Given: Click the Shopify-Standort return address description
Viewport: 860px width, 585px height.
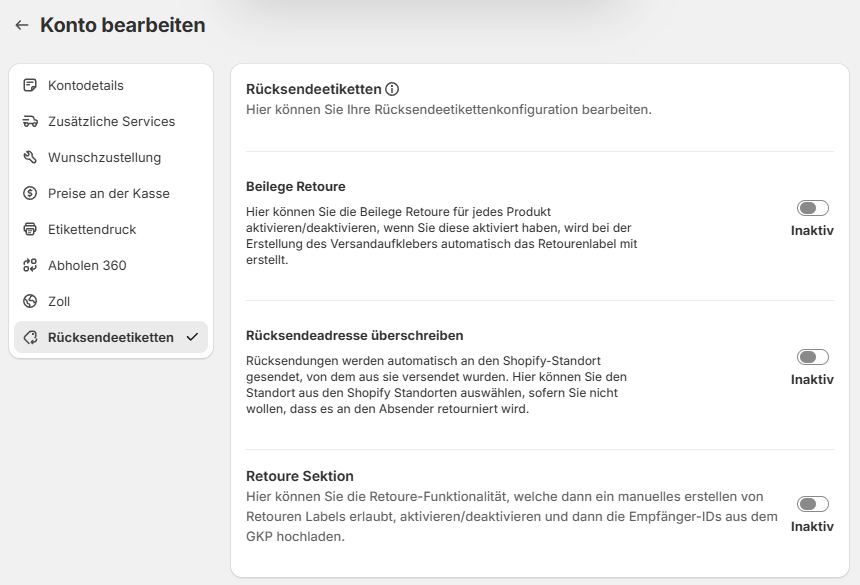Looking at the screenshot, I should click(436, 385).
